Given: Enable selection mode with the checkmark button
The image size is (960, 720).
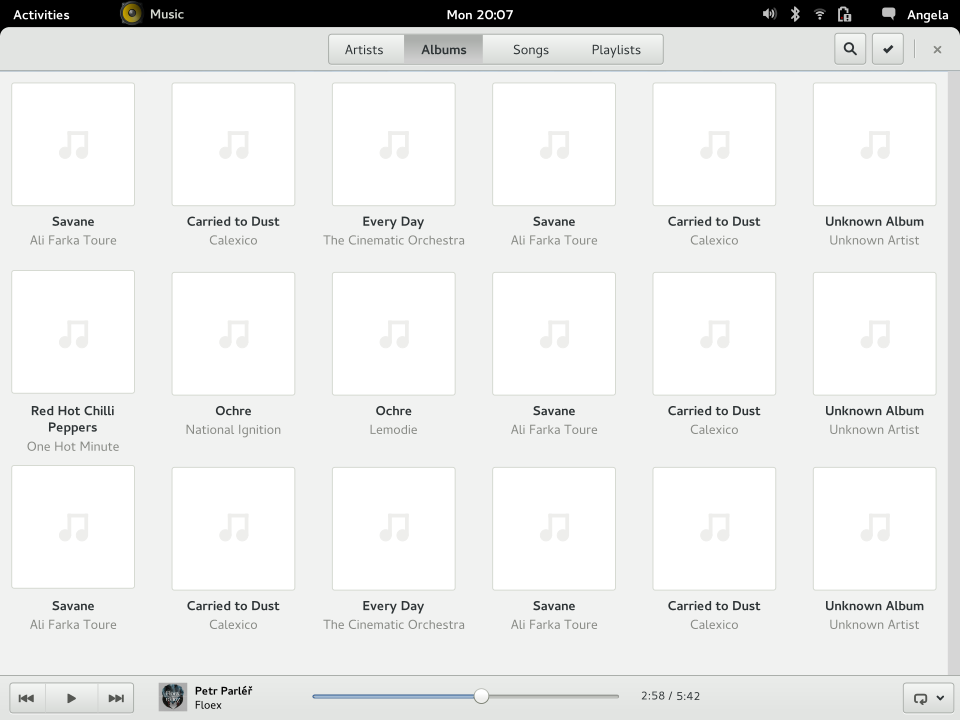Looking at the screenshot, I should coord(888,49).
